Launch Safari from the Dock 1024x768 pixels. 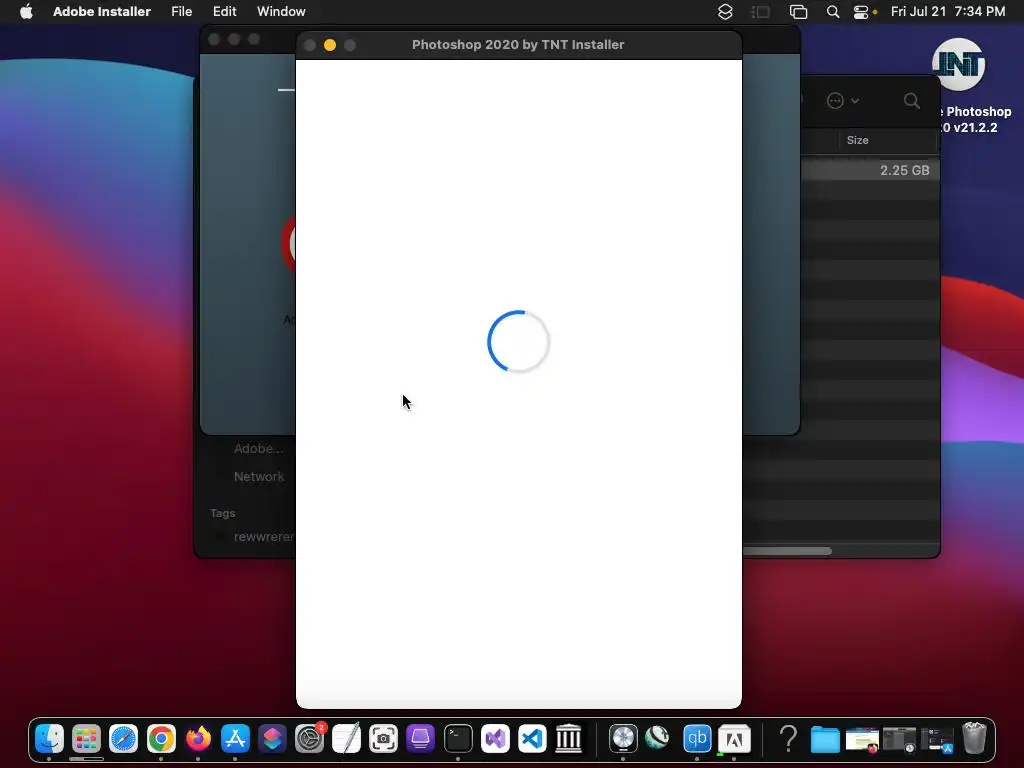tap(123, 739)
